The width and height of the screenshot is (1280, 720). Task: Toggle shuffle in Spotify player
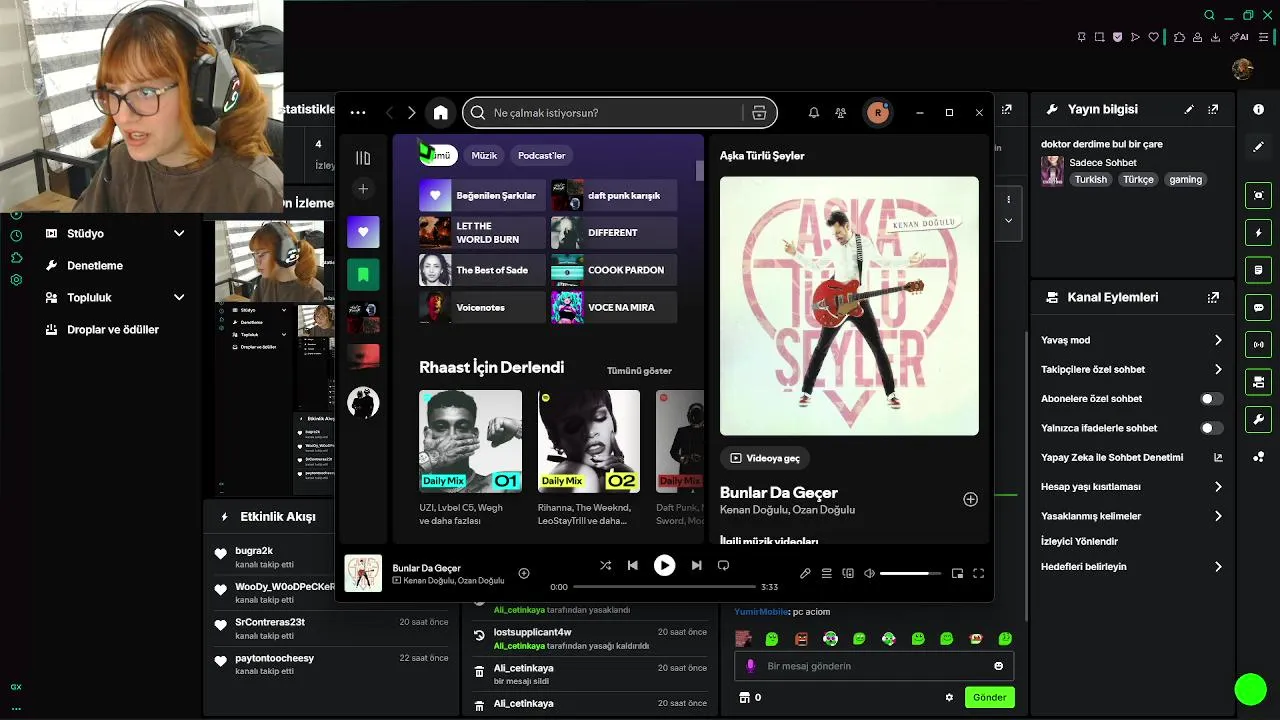pos(605,565)
